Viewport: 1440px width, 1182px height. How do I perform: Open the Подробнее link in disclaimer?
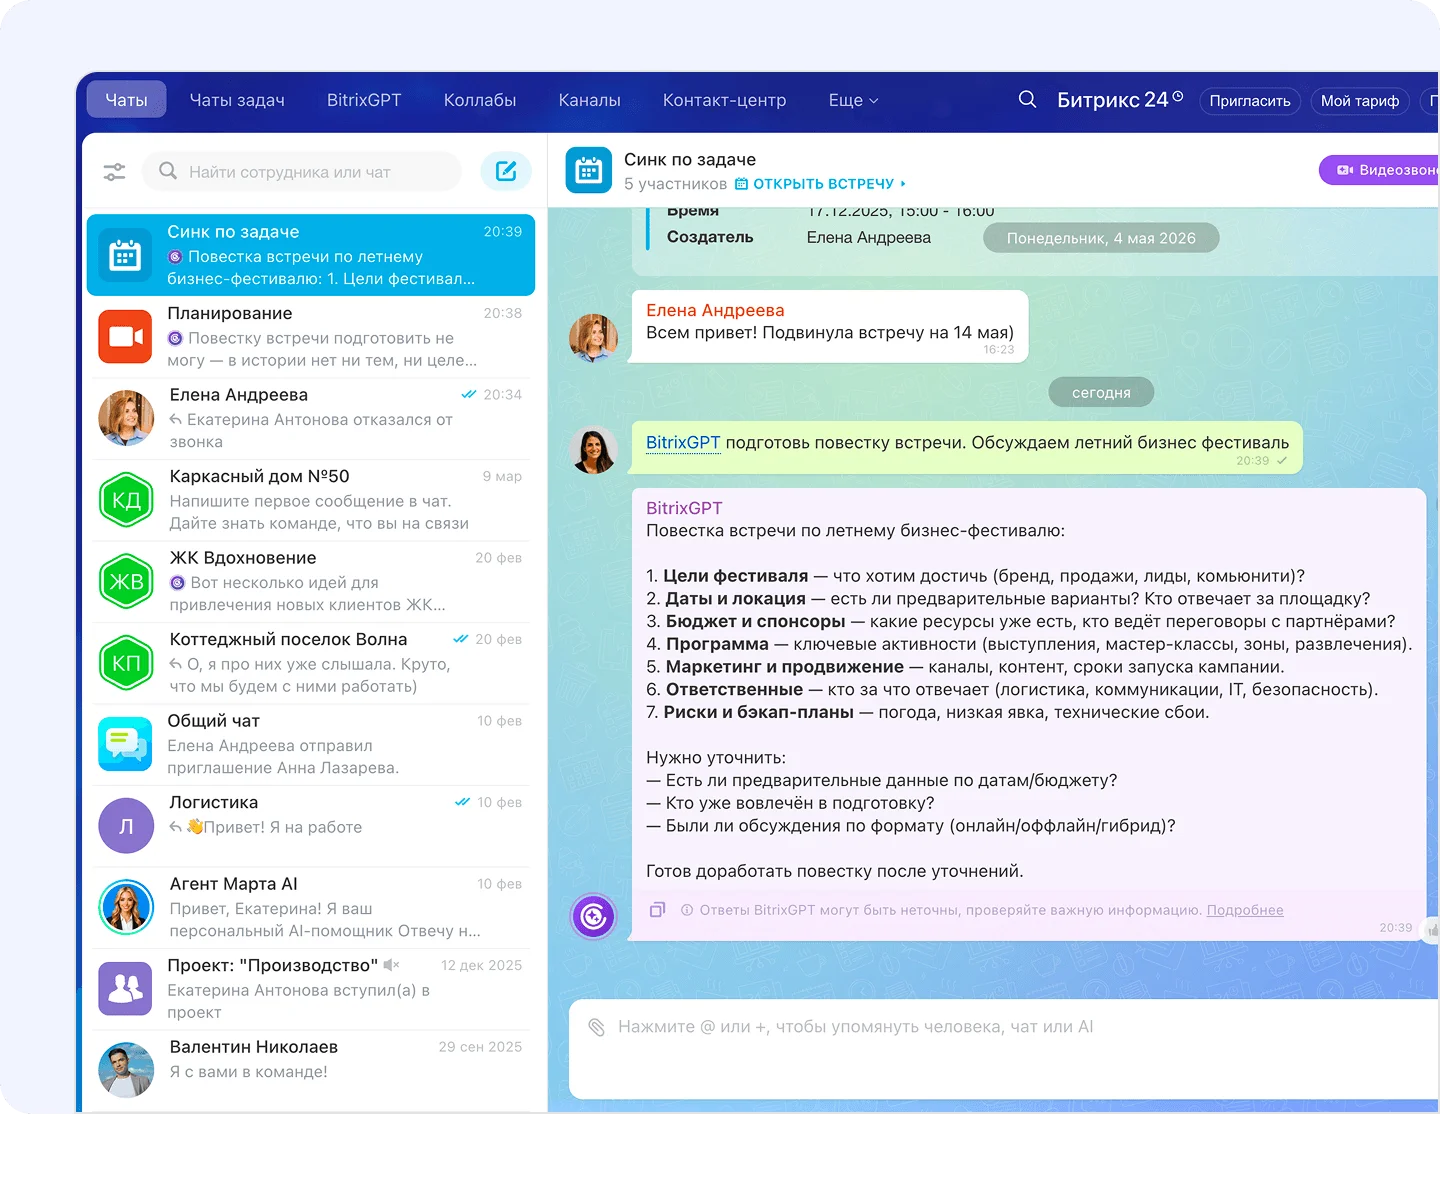[1245, 910]
